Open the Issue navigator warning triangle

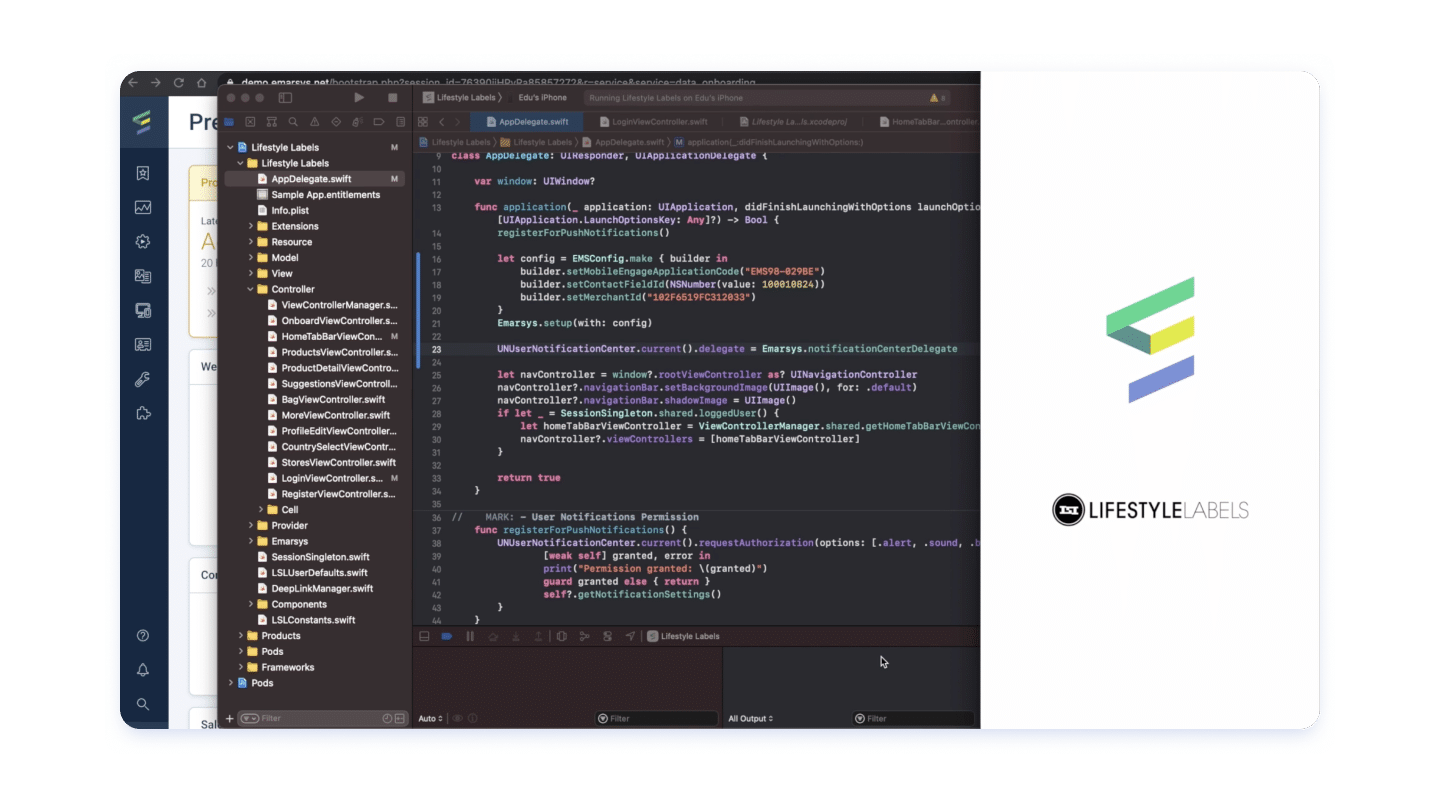(x=314, y=122)
